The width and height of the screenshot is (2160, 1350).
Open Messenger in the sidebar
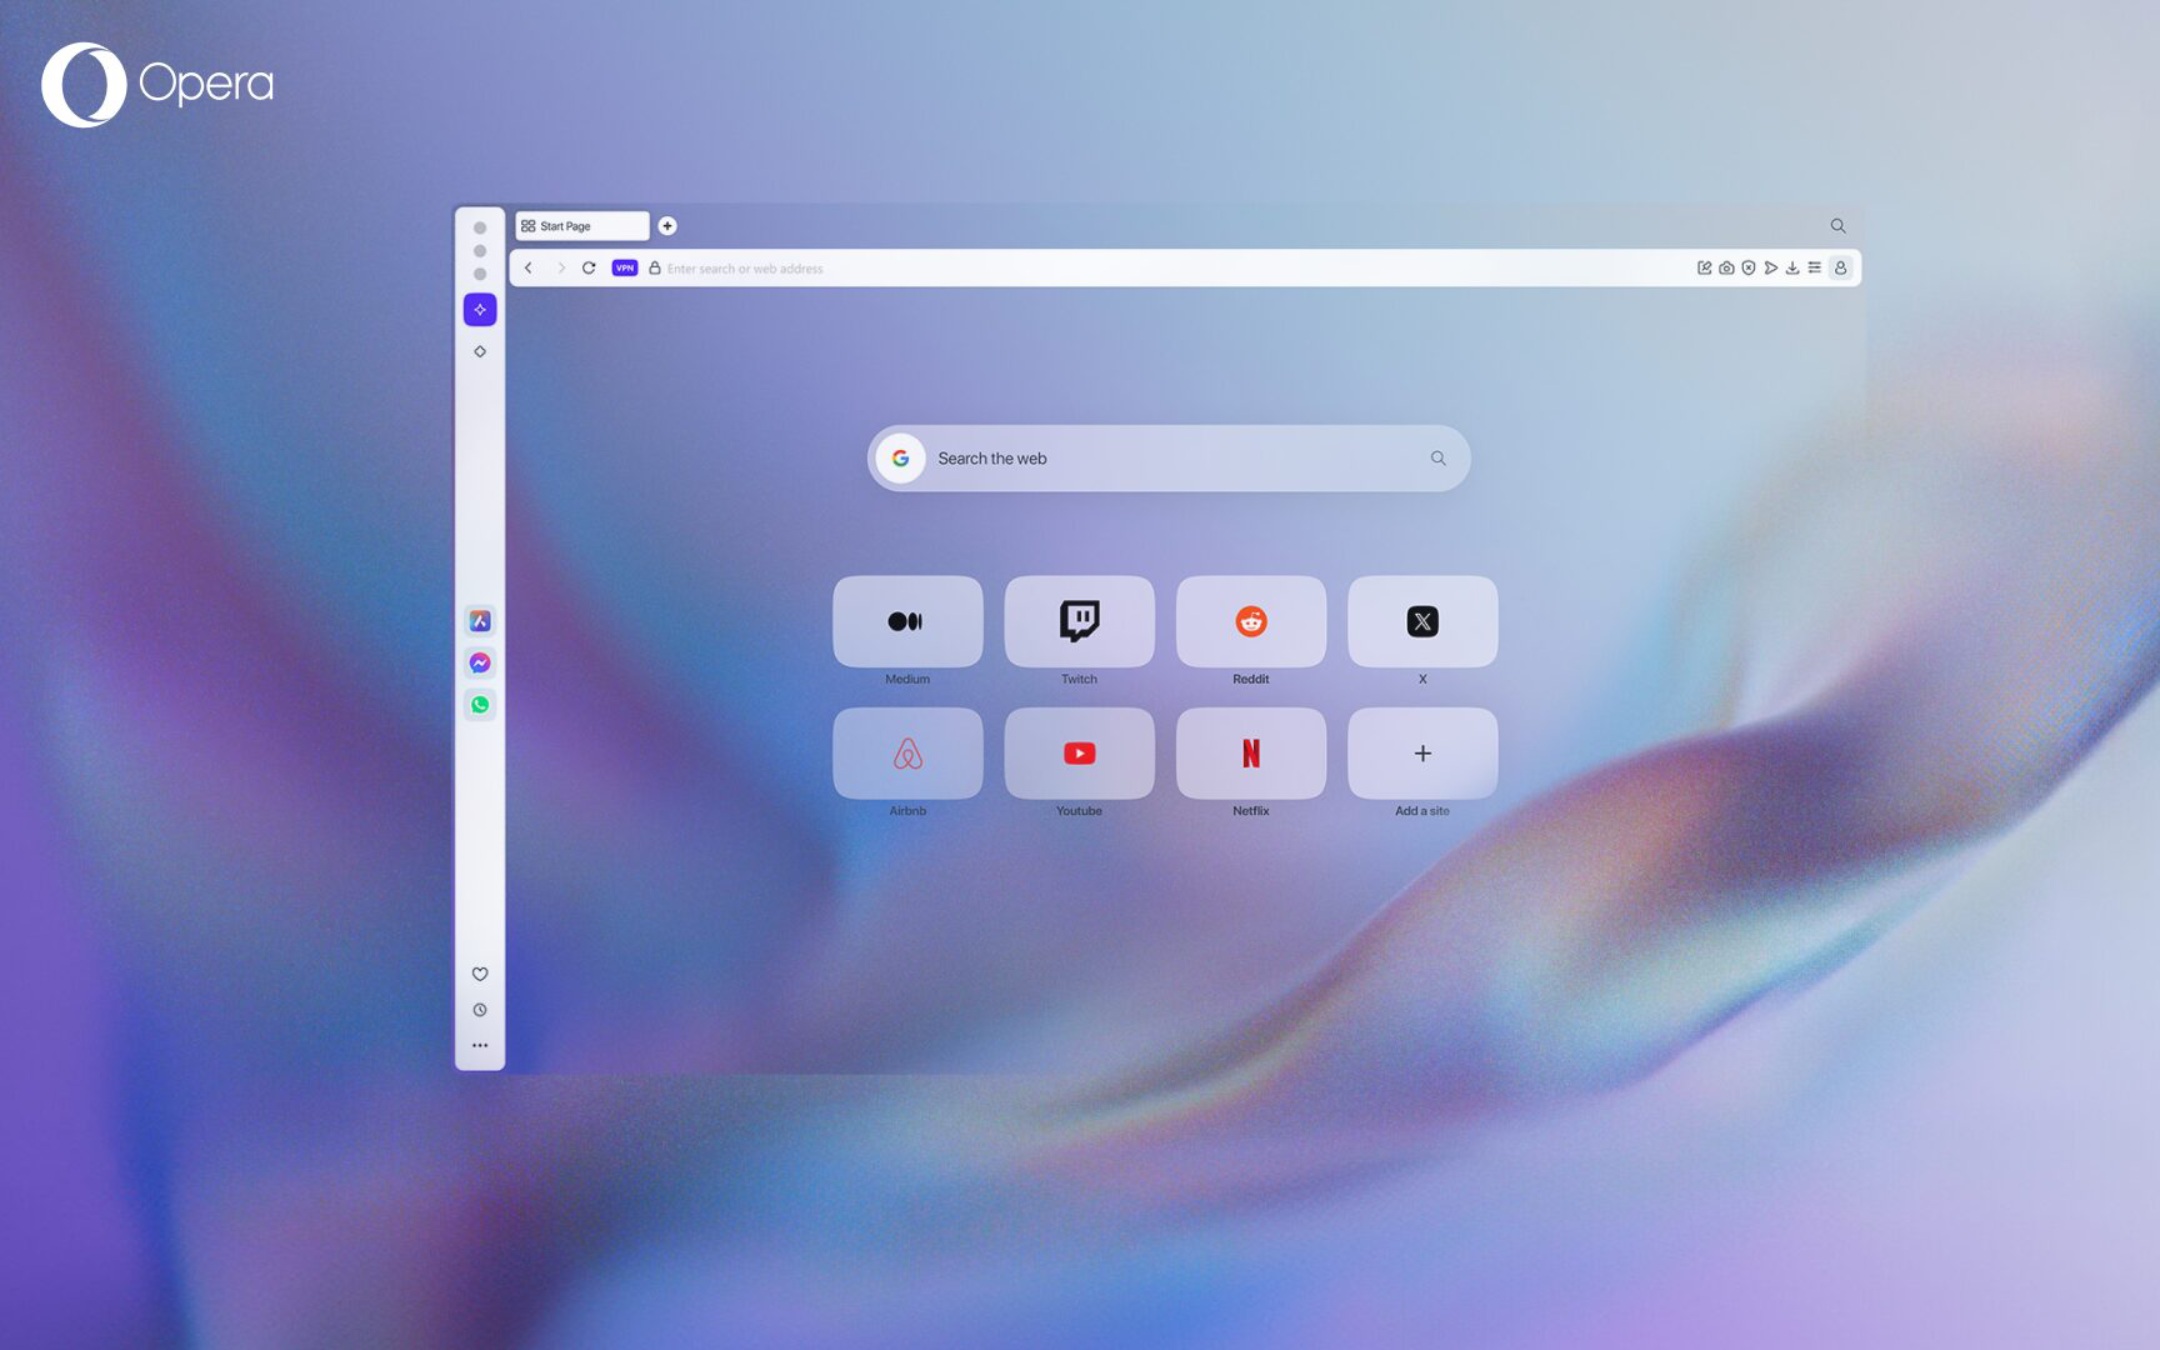tap(480, 663)
